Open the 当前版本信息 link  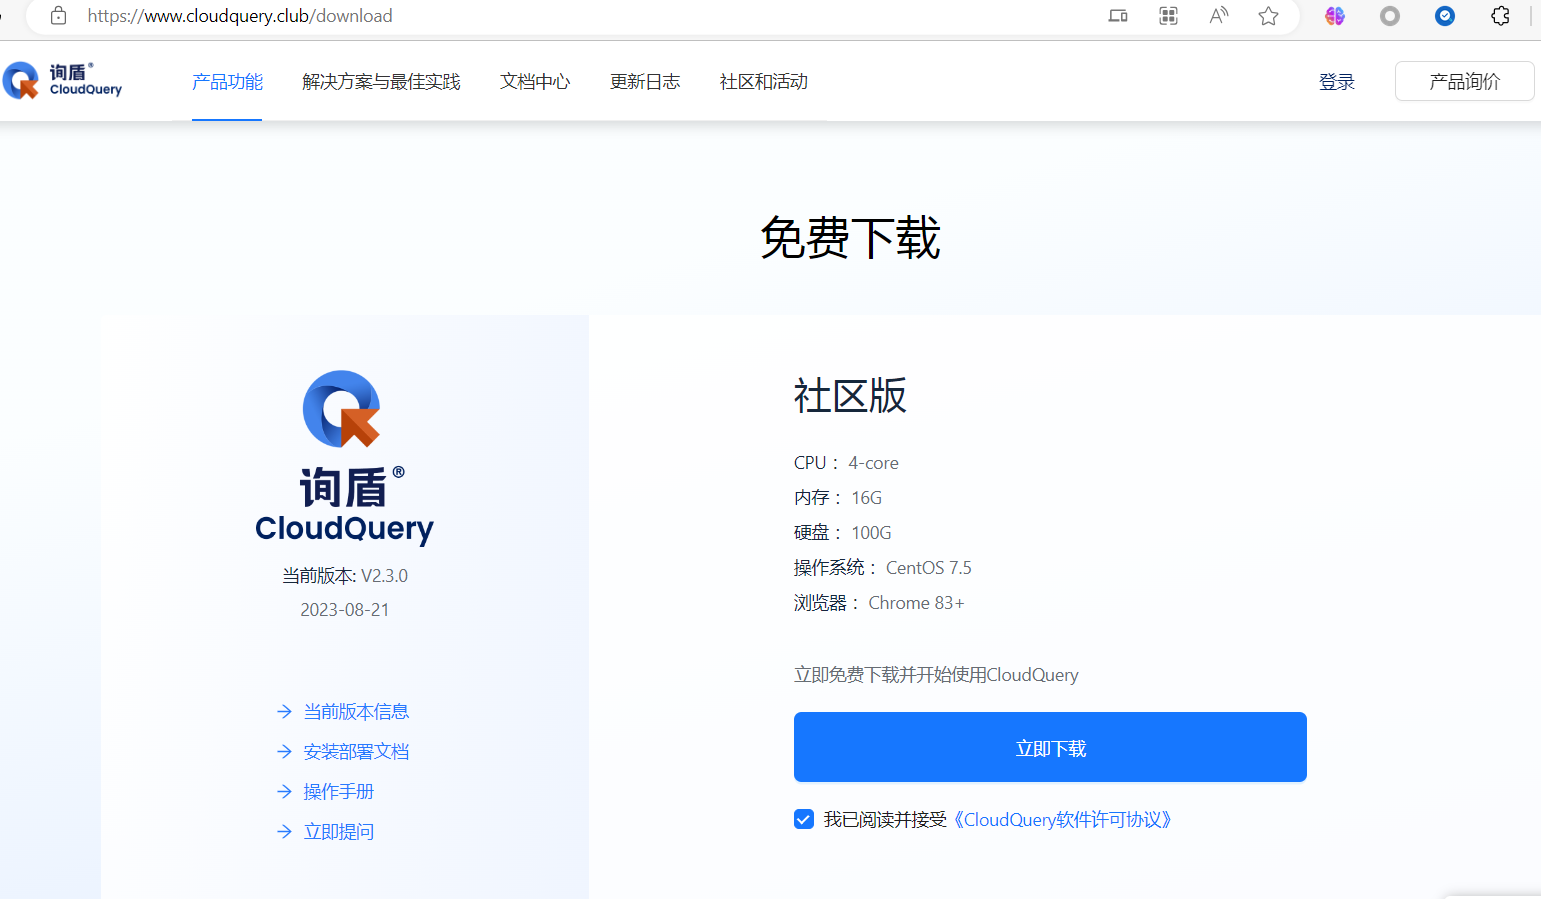point(356,712)
